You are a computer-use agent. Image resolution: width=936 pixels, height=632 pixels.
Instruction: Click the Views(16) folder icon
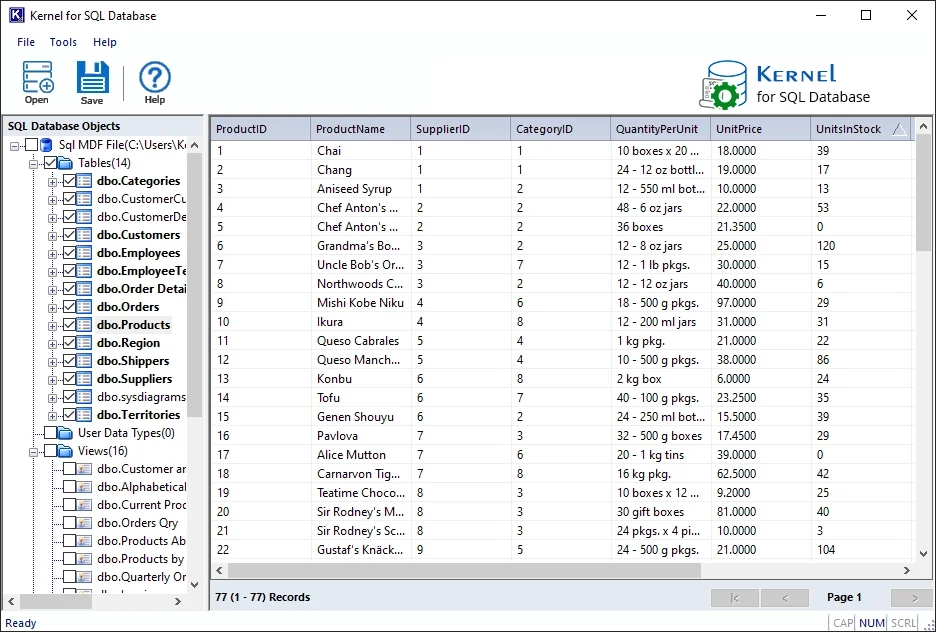(x=66, y=451)
